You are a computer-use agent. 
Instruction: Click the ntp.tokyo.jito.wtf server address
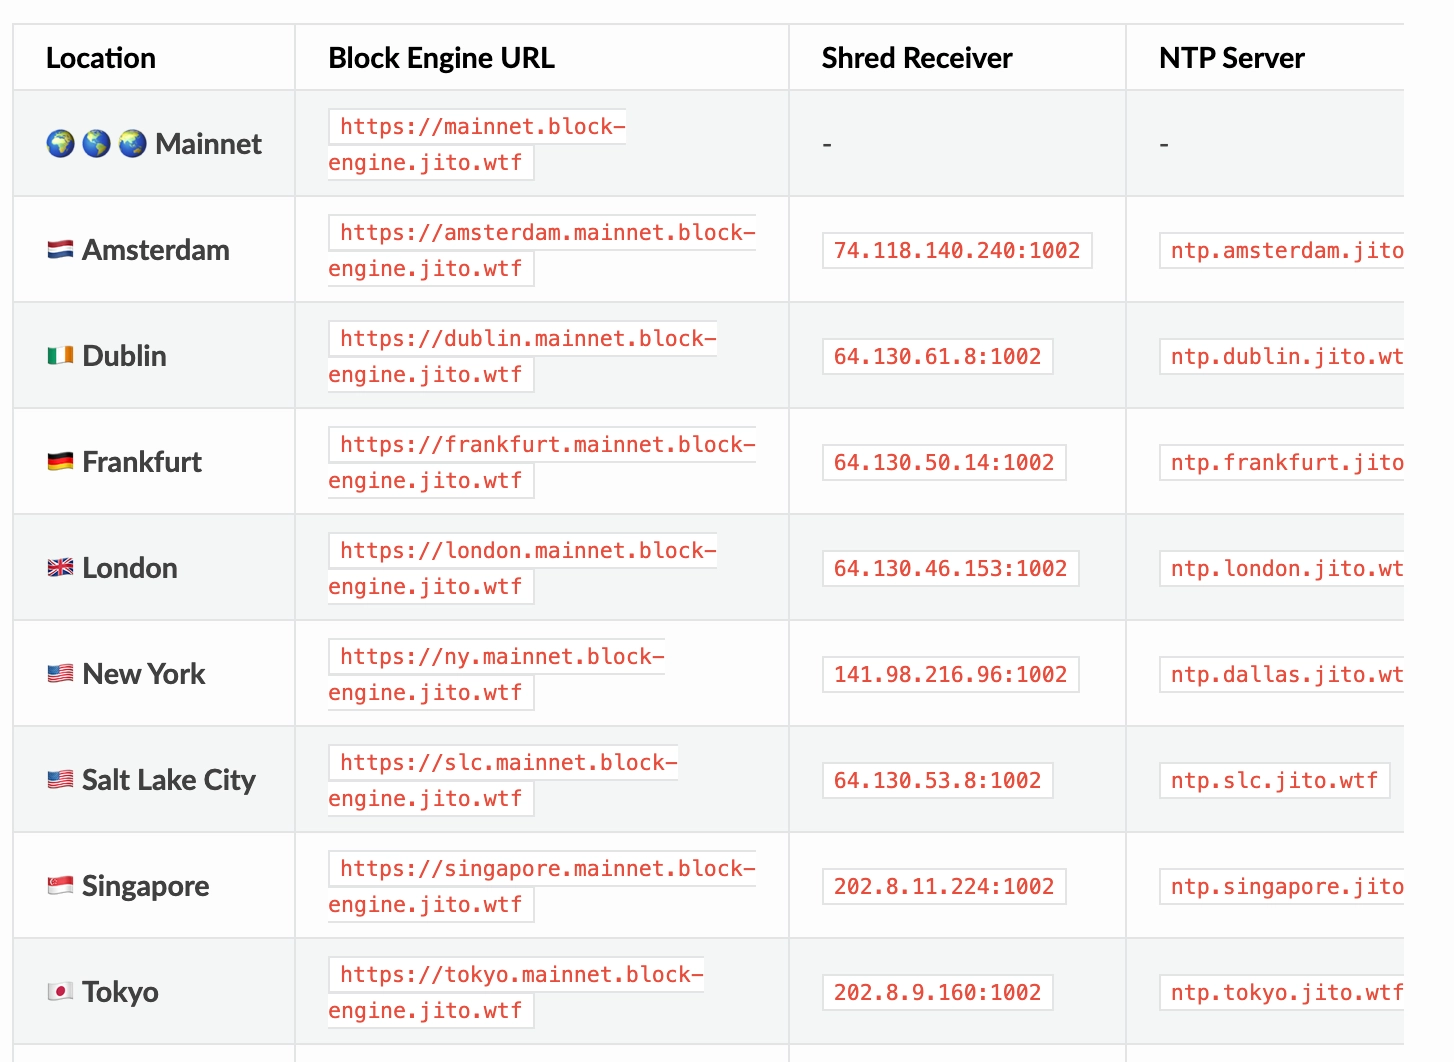coord(1285,993)
